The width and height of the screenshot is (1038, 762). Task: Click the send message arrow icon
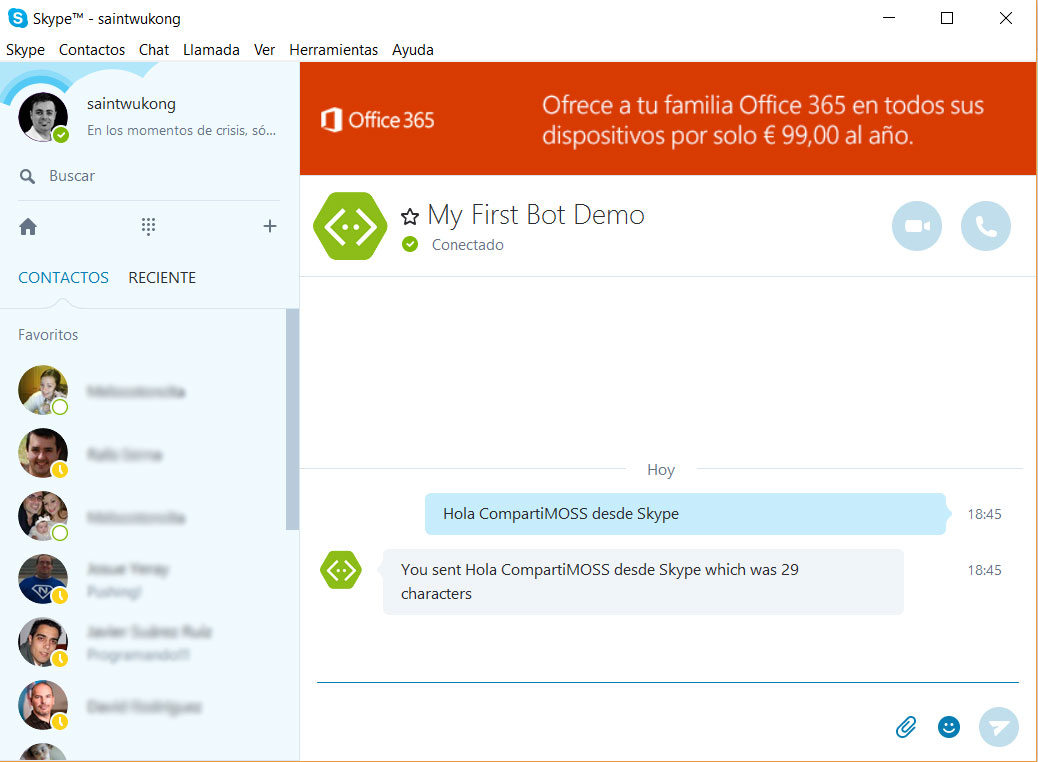[x=998, y=727]
